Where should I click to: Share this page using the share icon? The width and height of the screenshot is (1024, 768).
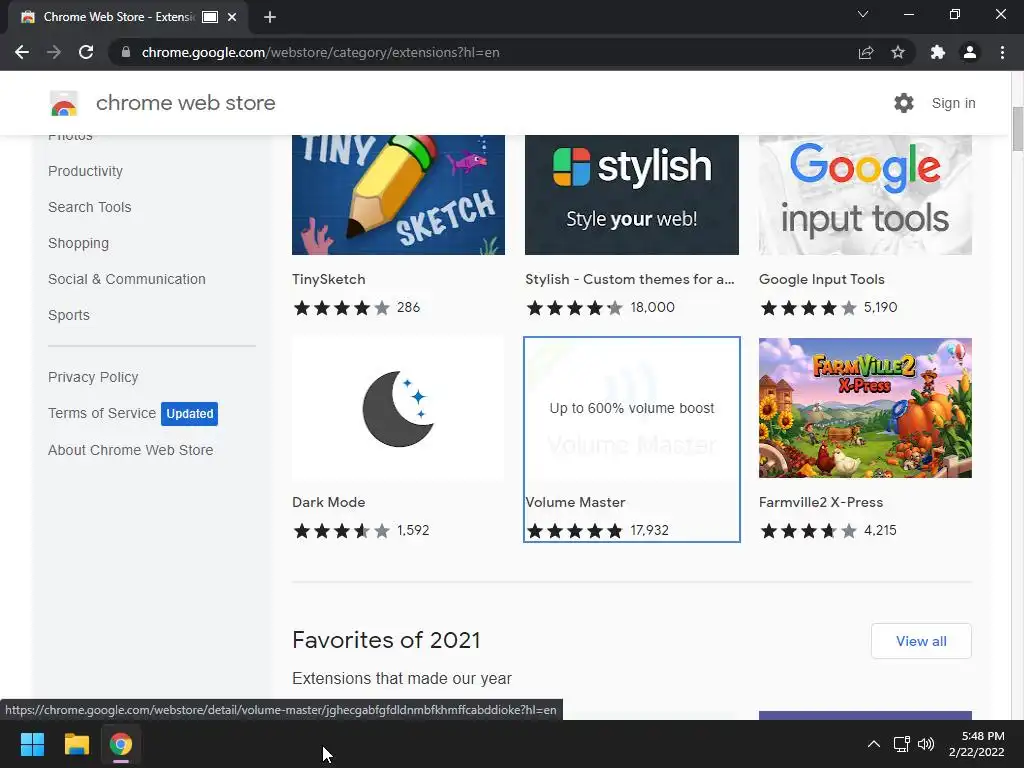click(866, 52)
